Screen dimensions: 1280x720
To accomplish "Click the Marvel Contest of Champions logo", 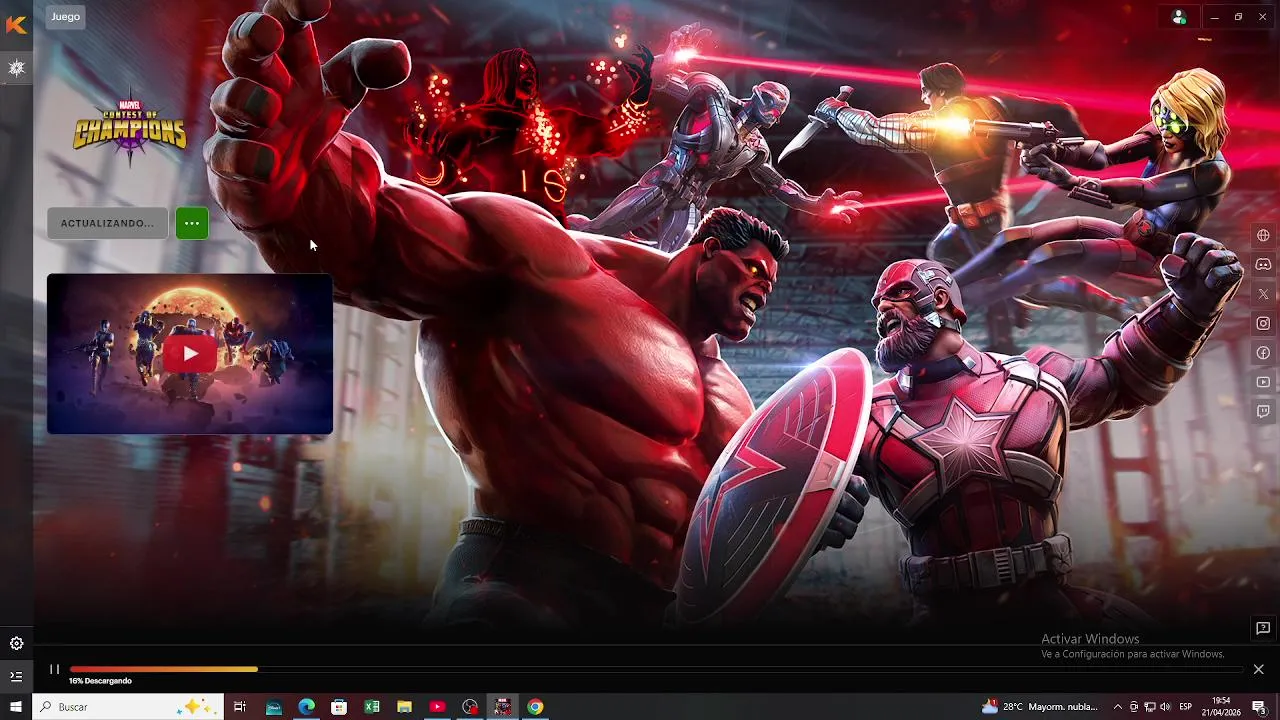I will tap(130, 127).
